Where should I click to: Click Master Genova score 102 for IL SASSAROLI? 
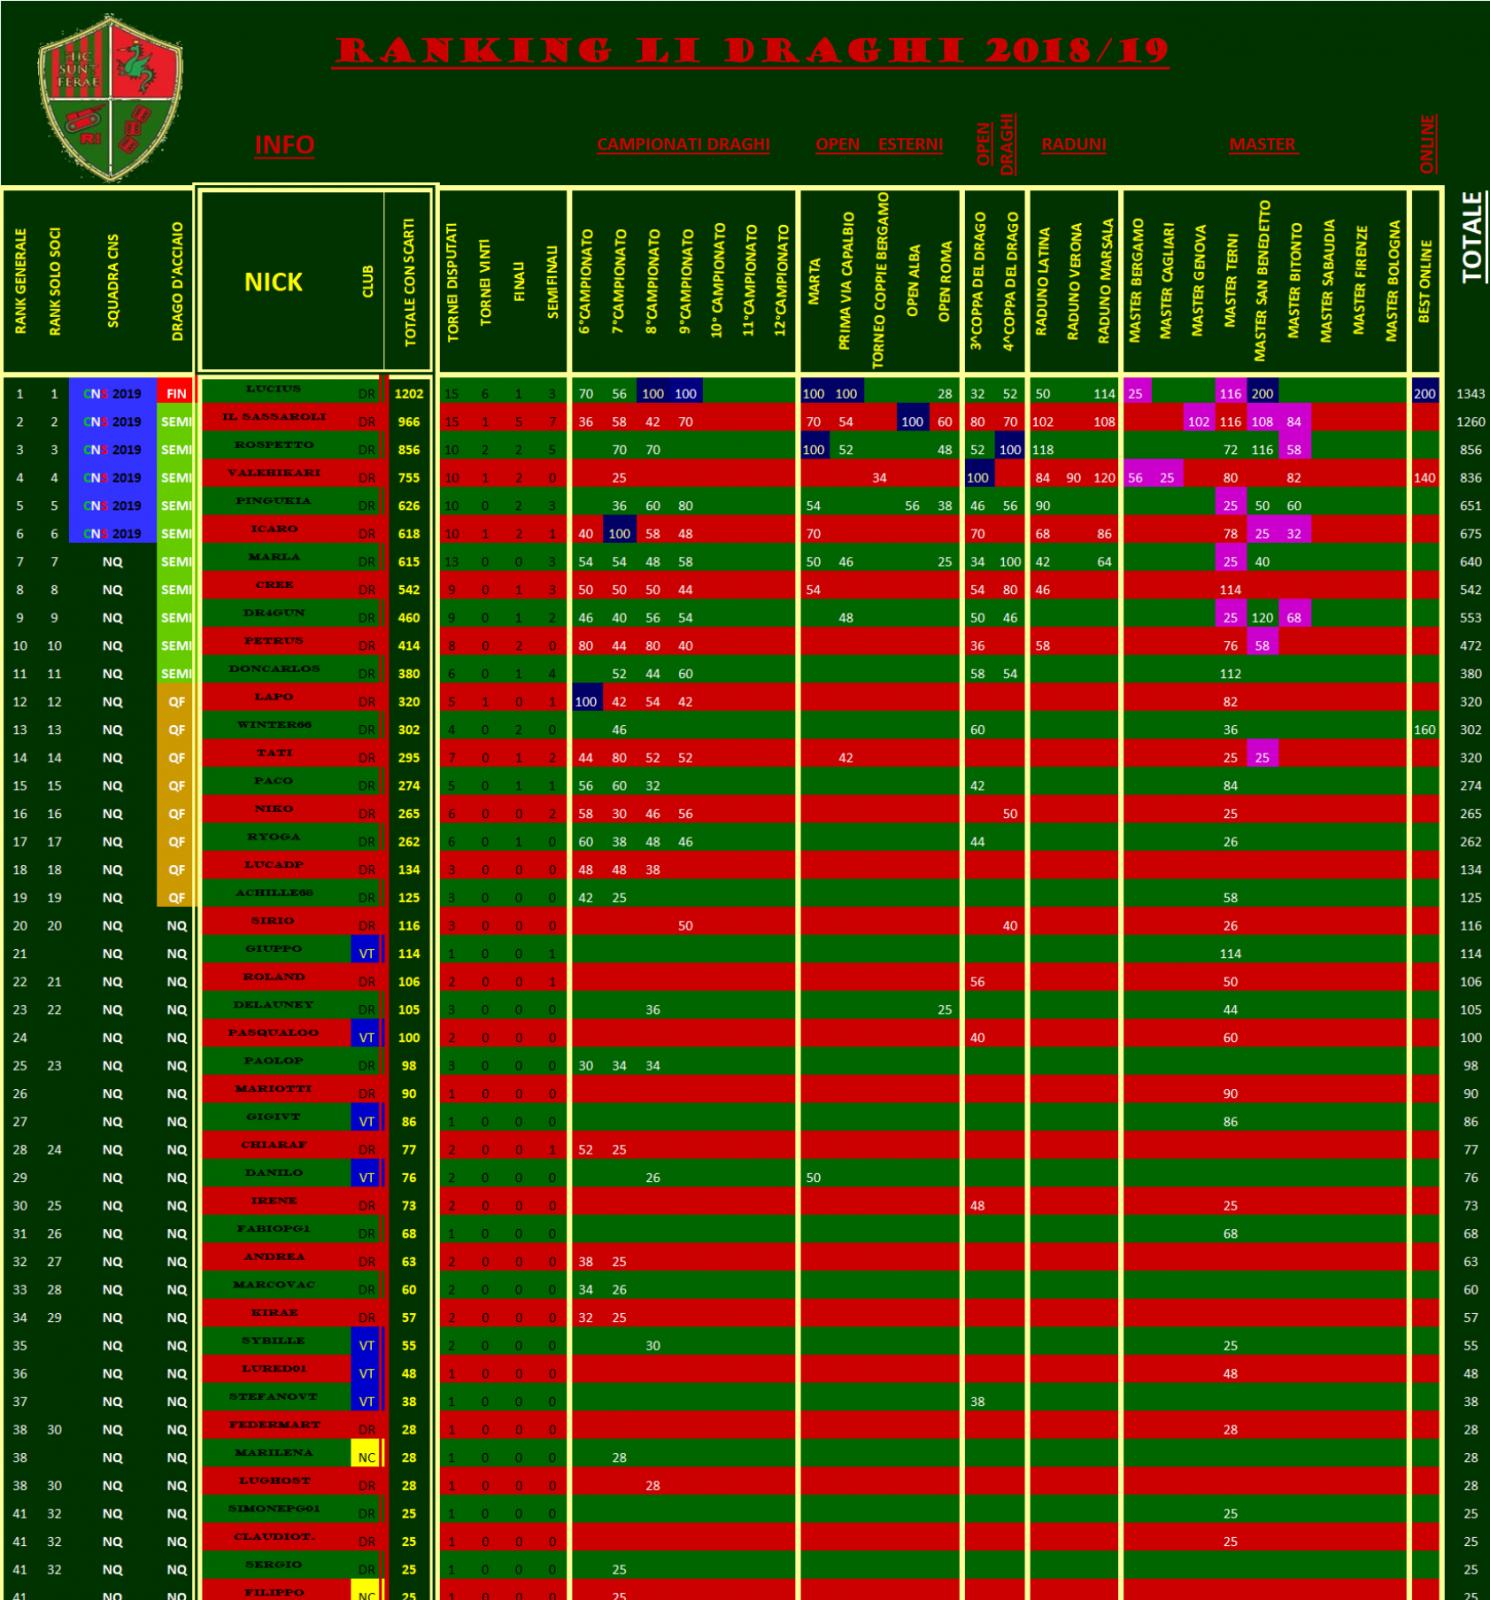coord(1199,422)
